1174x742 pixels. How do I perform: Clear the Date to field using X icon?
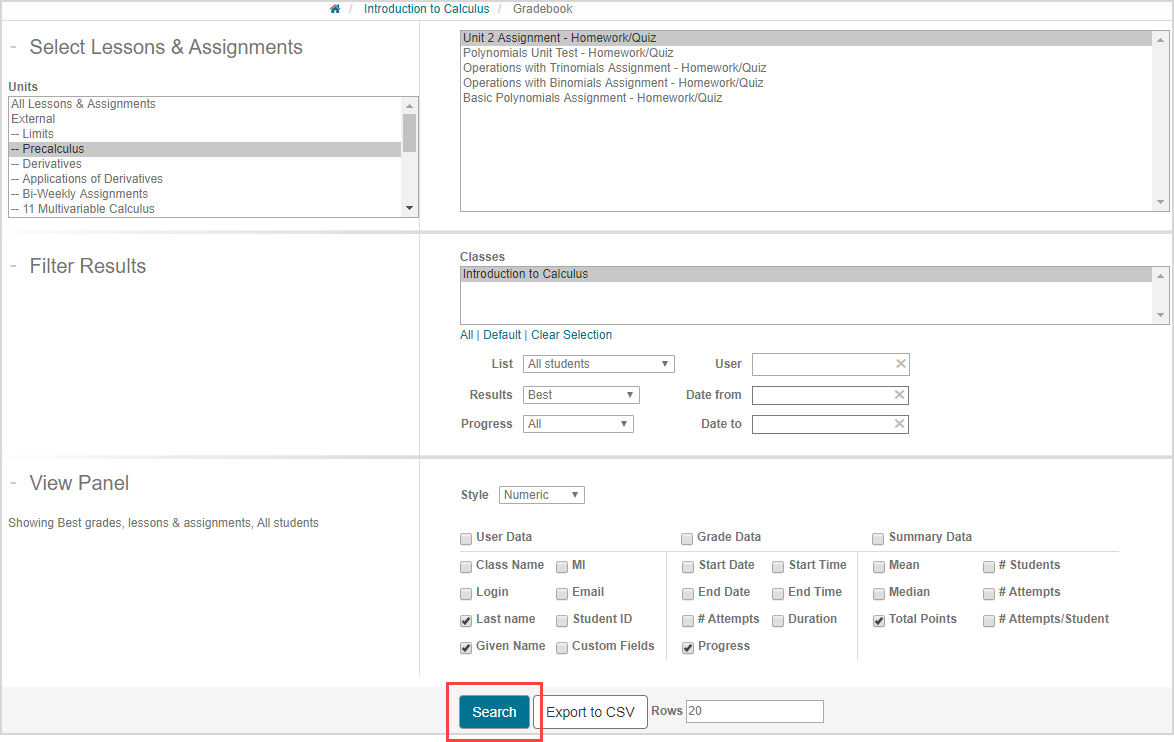(899, 424)
